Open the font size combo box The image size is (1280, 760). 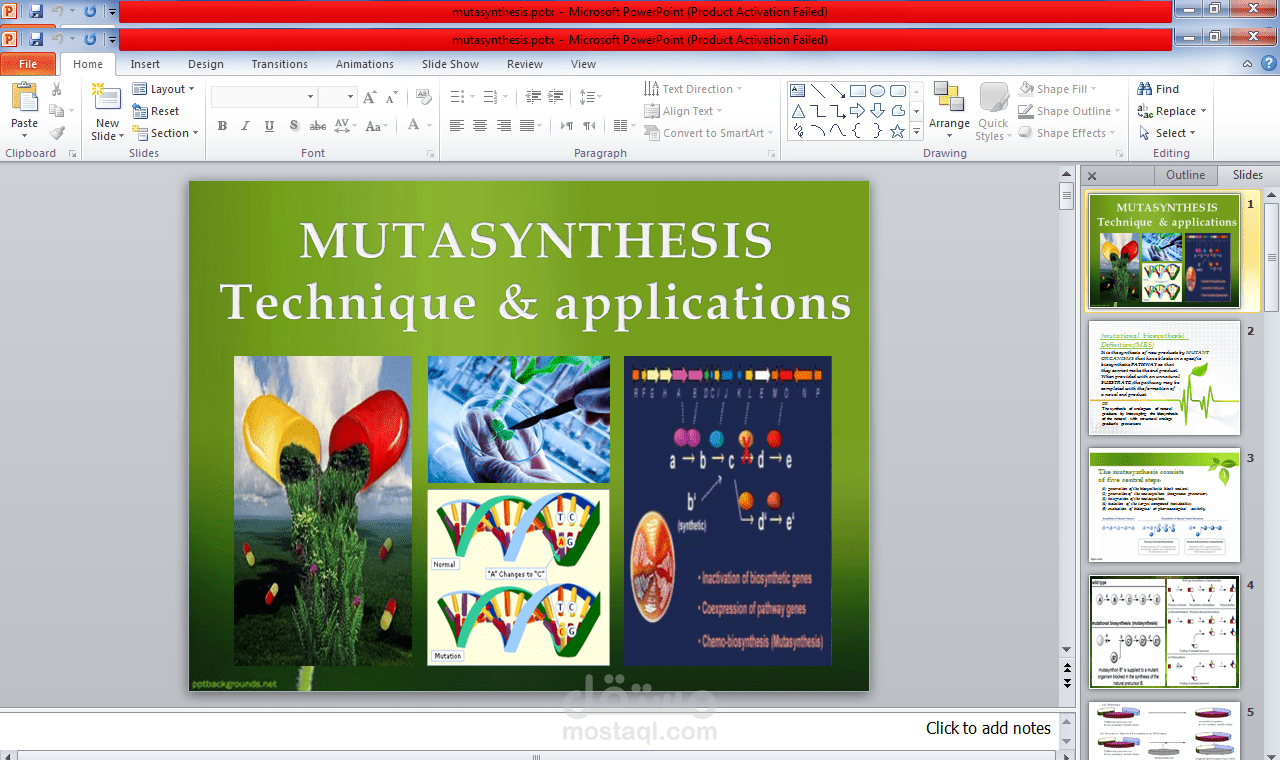pos(338,97)
